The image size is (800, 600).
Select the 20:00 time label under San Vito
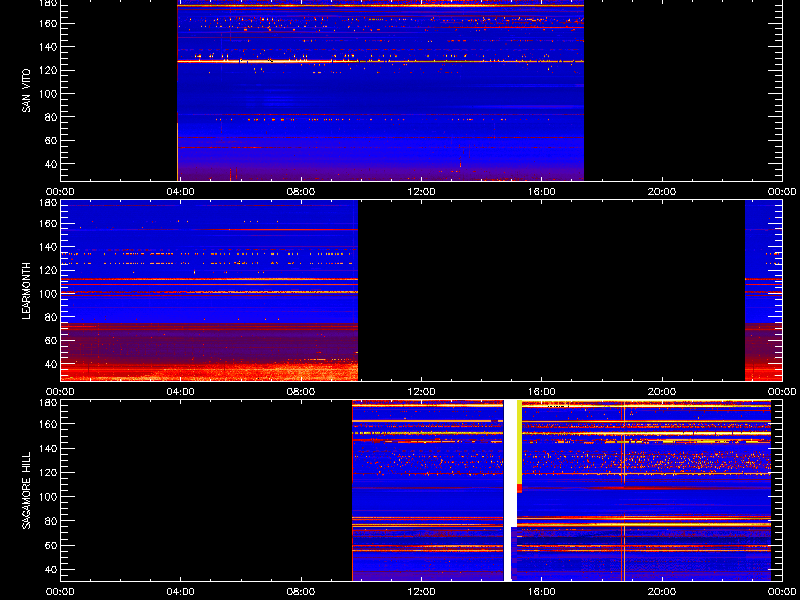point(662,192)
